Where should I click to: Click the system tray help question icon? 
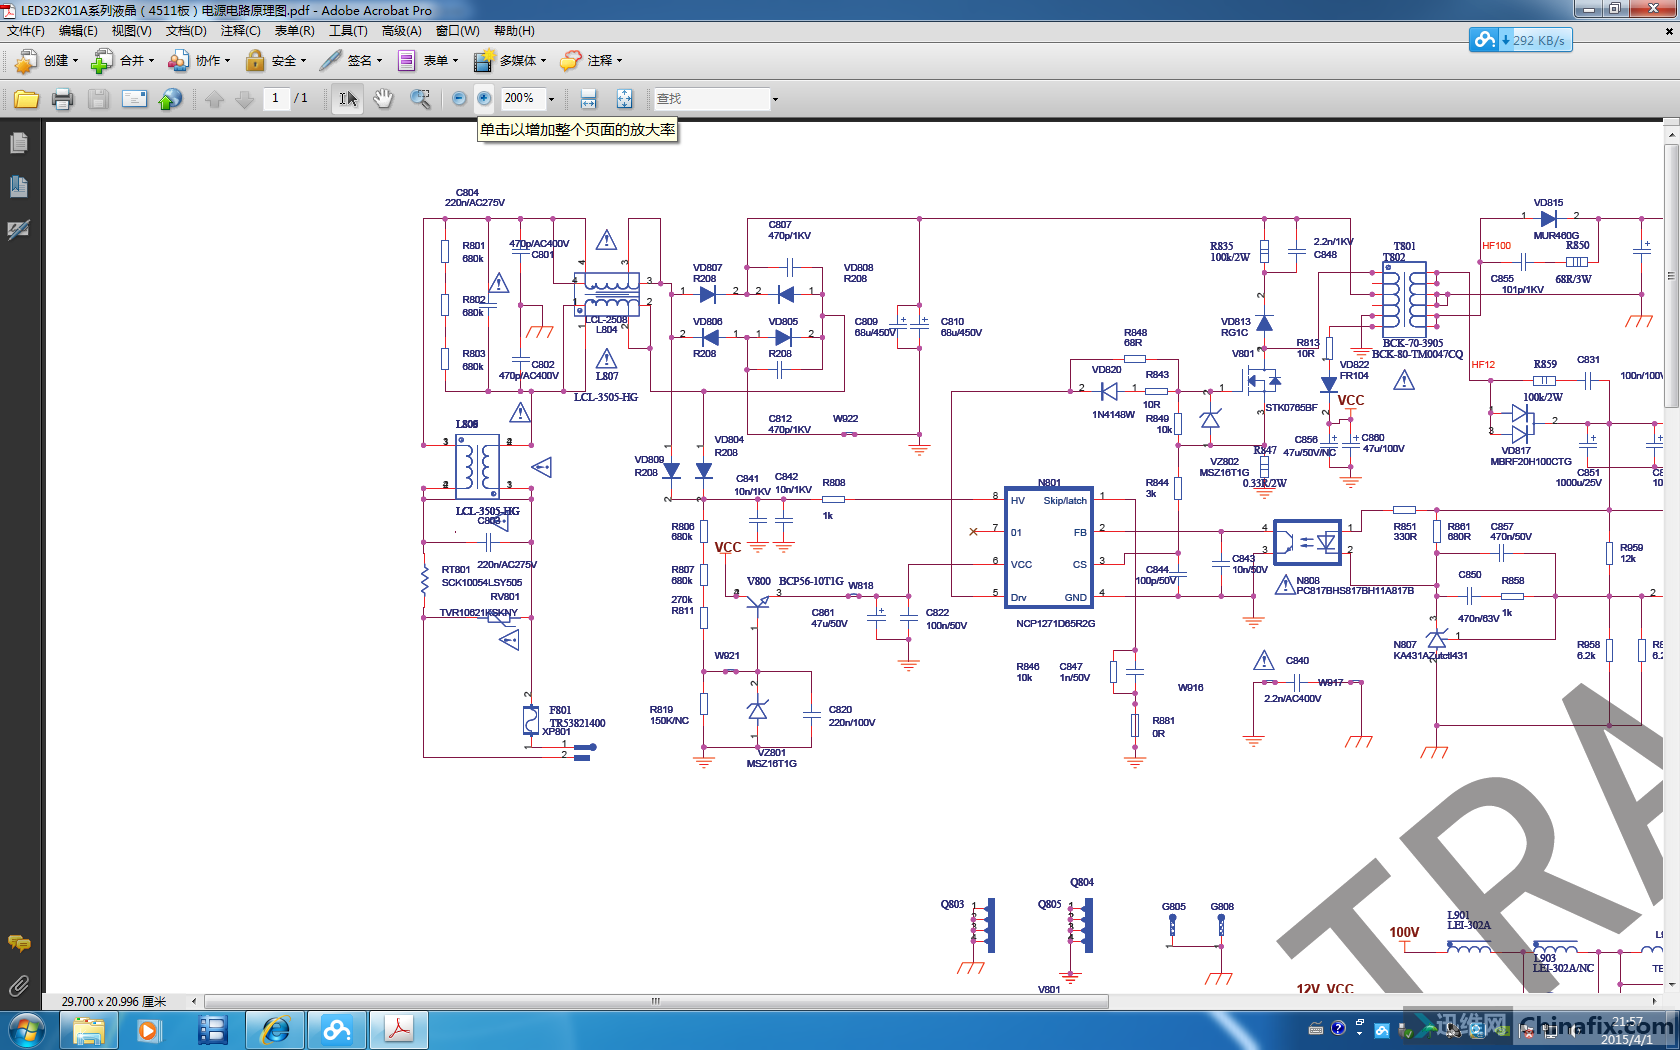click(x=1338, y=1028)
